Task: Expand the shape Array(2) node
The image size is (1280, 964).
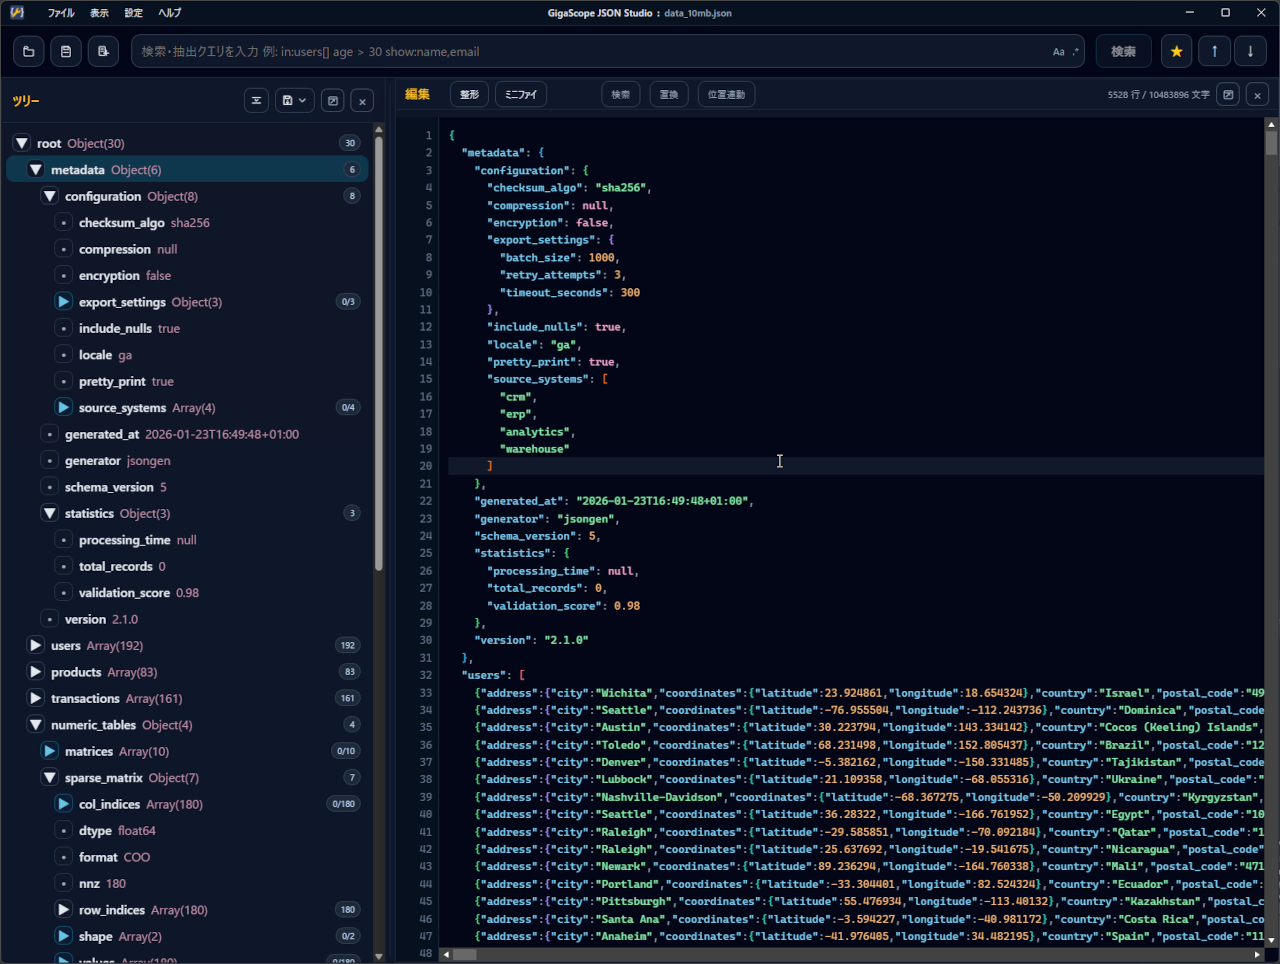Action: point(63,936)
